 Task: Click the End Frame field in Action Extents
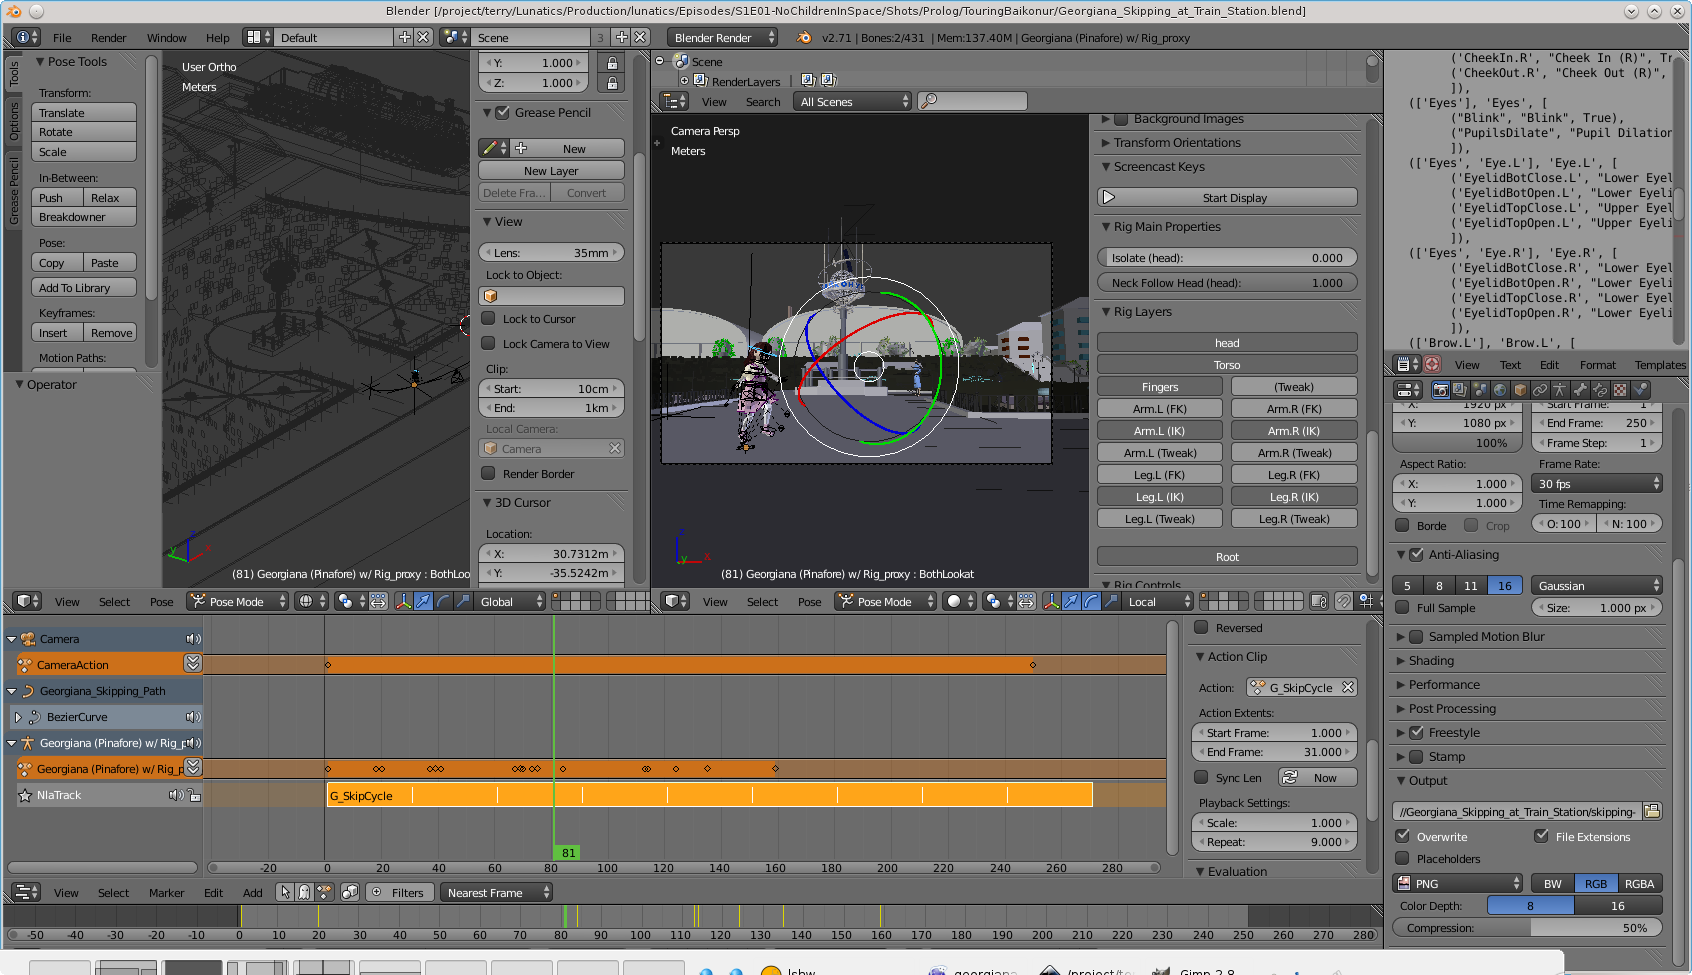(1274, 752)
